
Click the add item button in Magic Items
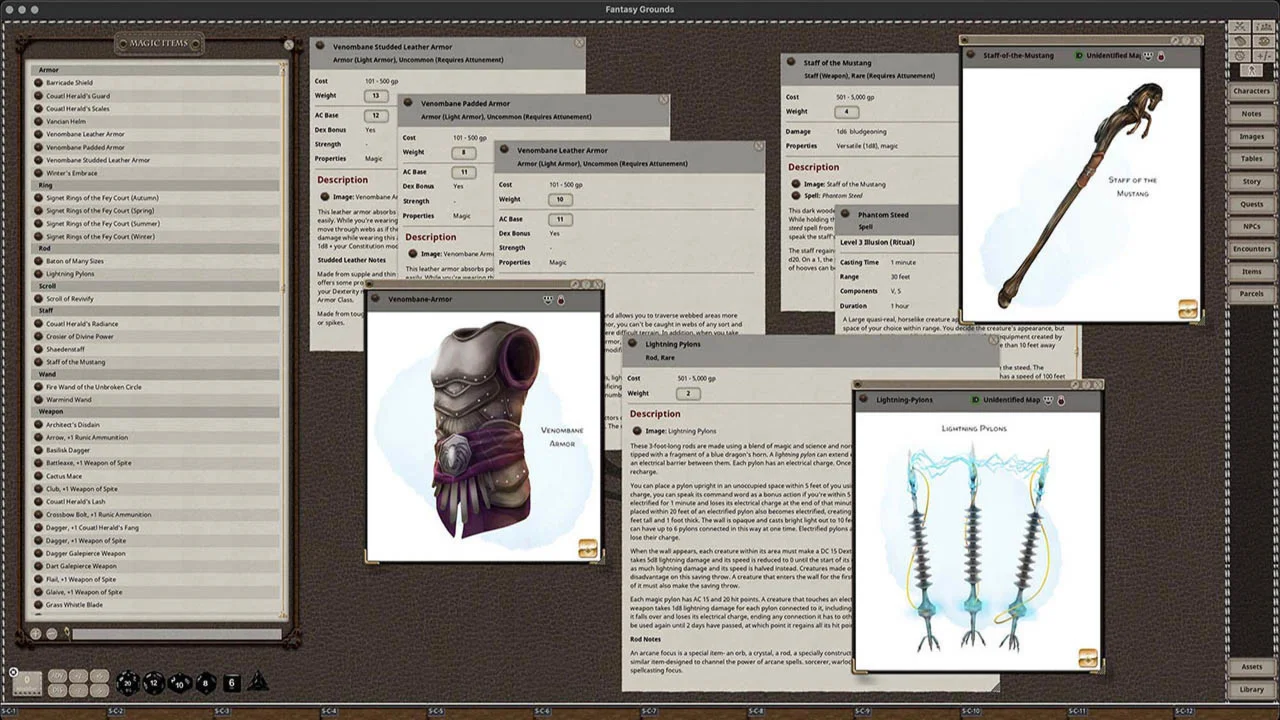click(x=36, y=633)
